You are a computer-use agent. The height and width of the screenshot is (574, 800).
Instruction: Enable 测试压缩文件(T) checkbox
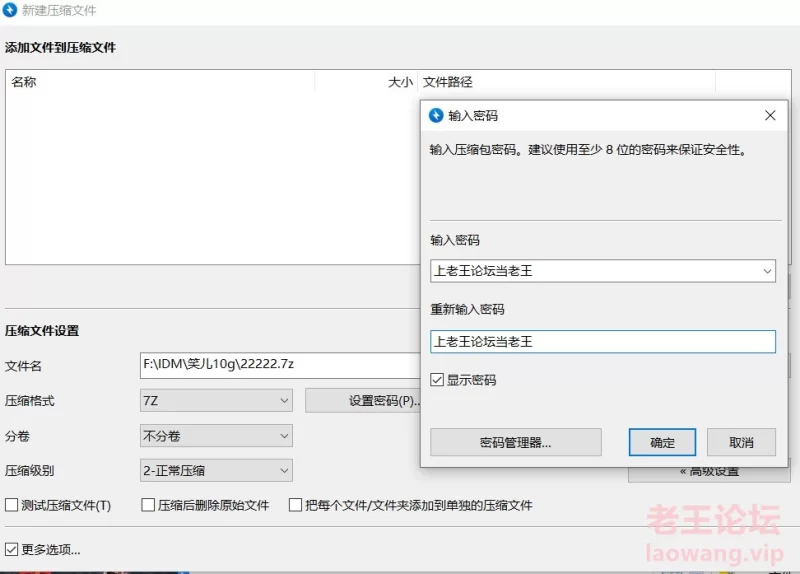(x=11, y=505)
